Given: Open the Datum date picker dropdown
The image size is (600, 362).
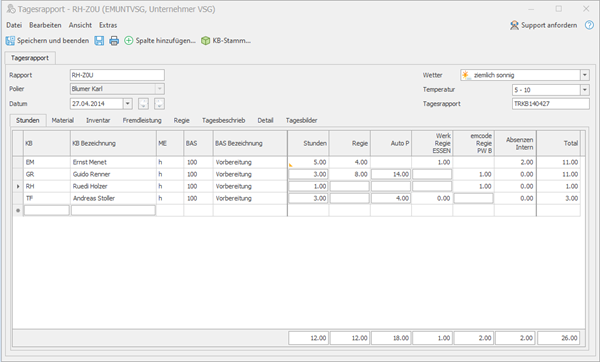Looking at the screenshot, I should pyautogui.click(x=127, y=104).
